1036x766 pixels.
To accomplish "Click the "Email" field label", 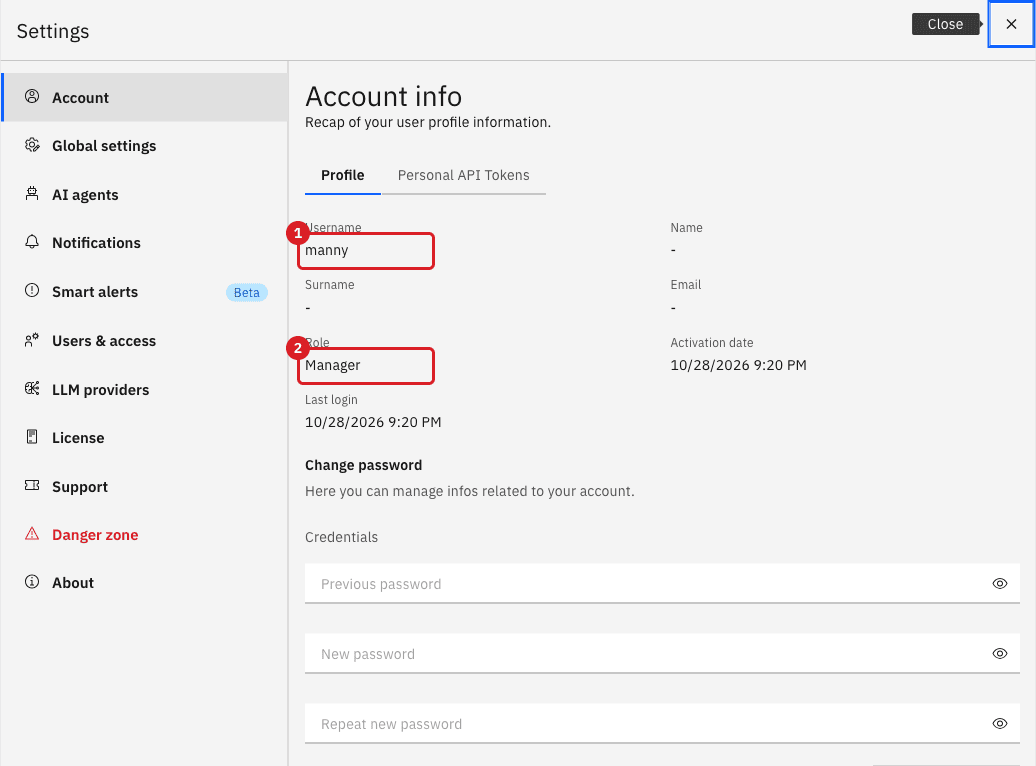I will pyautogui.click(x=685, y=284).
